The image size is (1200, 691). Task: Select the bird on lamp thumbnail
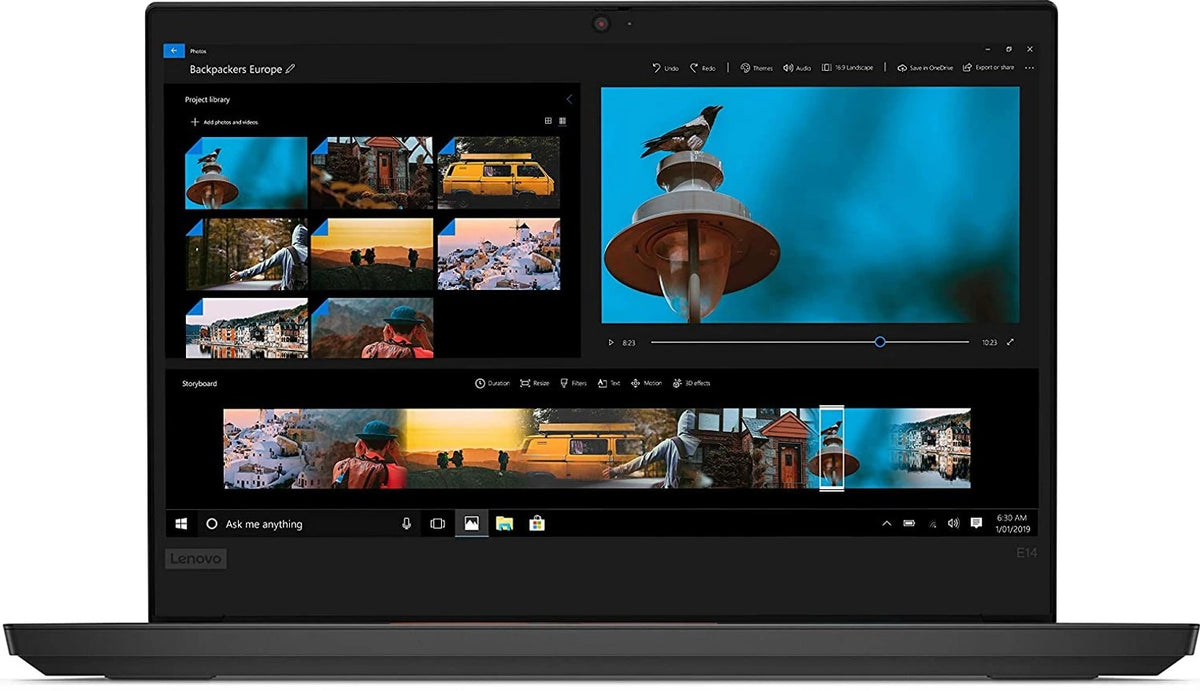(246, 172)
